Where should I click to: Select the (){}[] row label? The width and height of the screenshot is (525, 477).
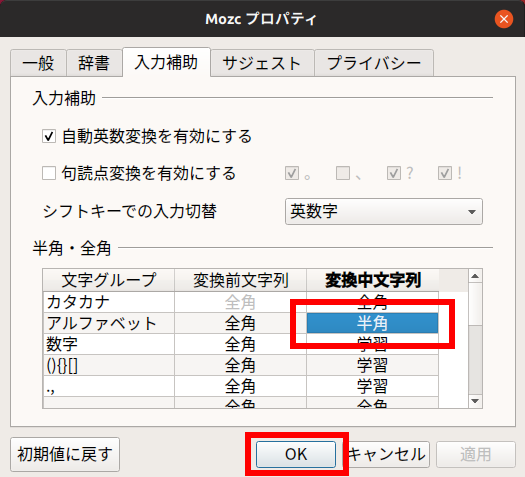click(109, 365)
